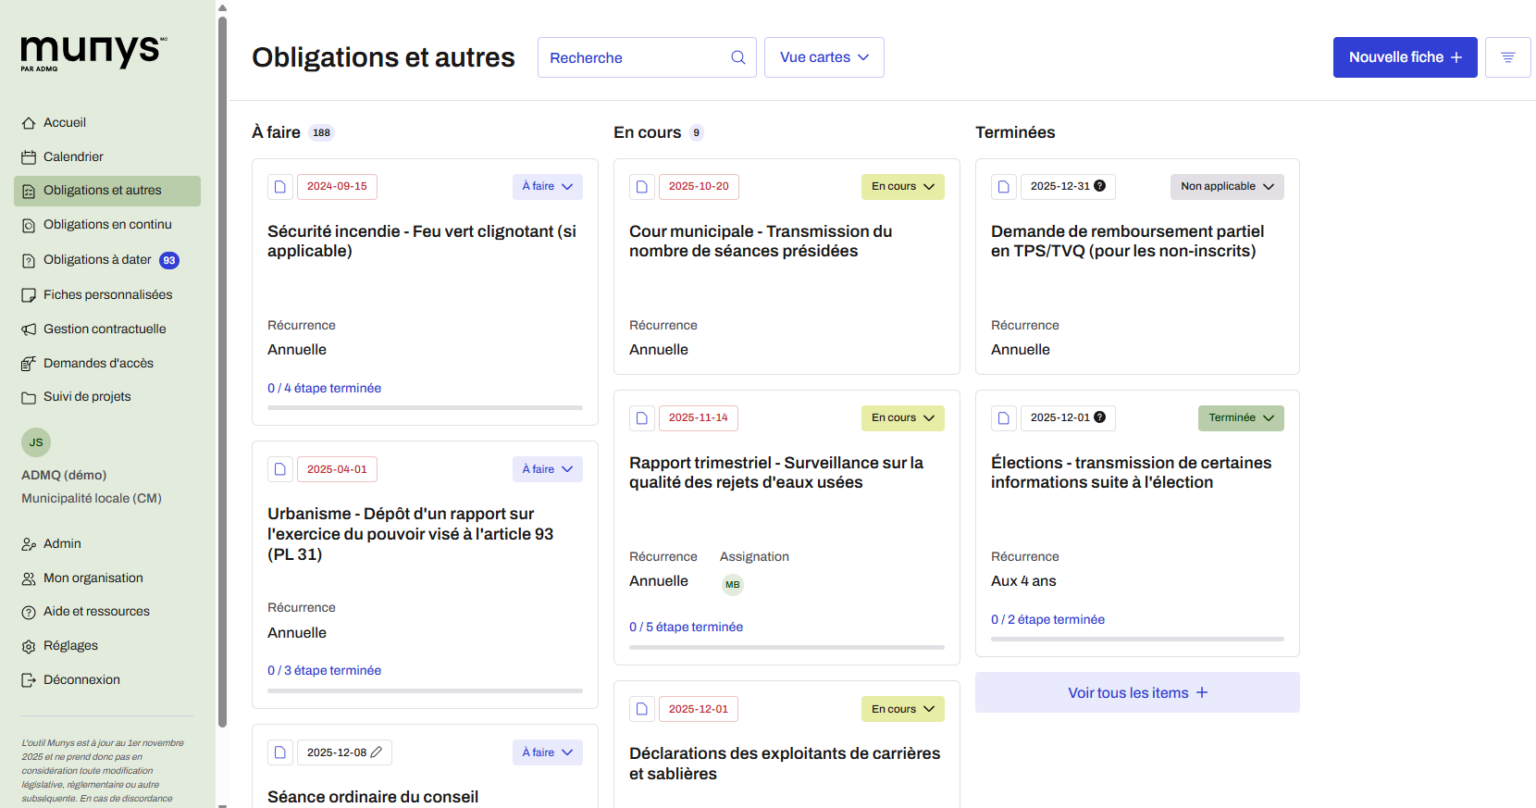
Task: Click Voir tous les items
Action: [1137, 693]
